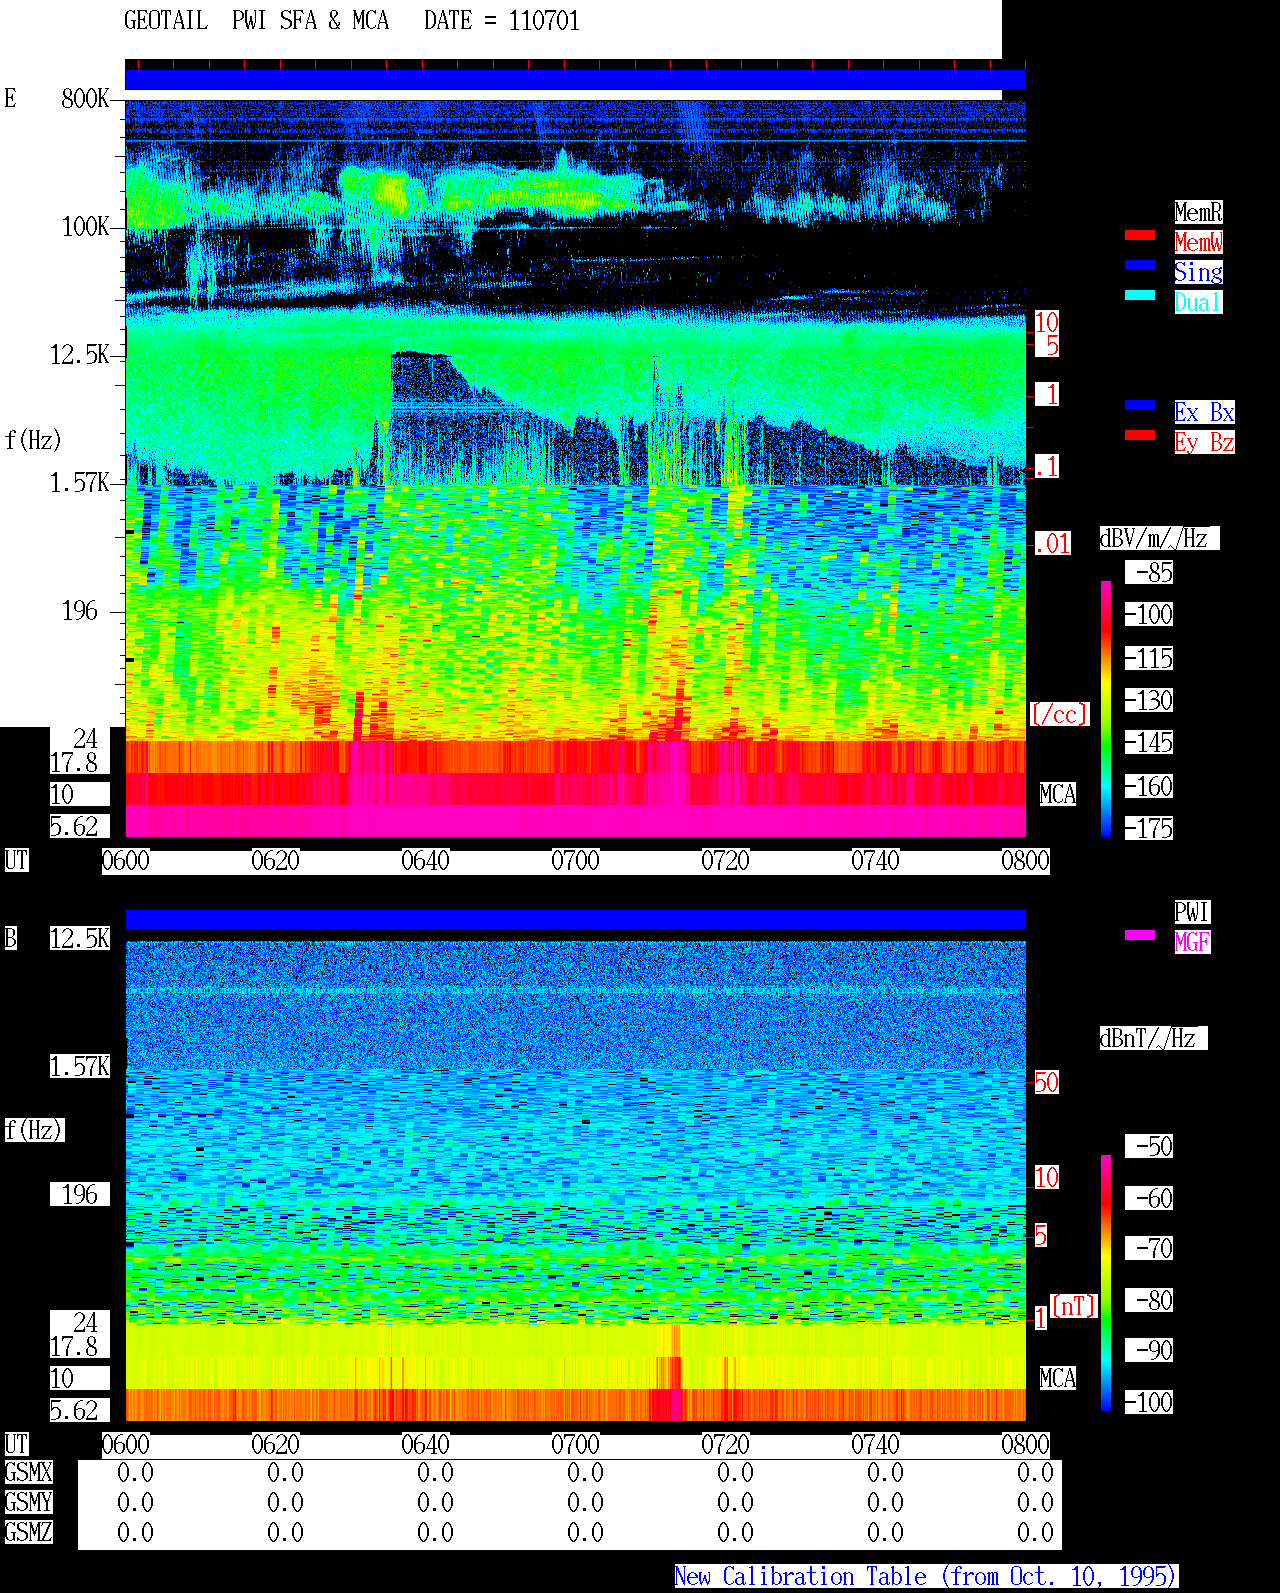Click the cyan Dual legend swatch

(x=1140, y=295)
